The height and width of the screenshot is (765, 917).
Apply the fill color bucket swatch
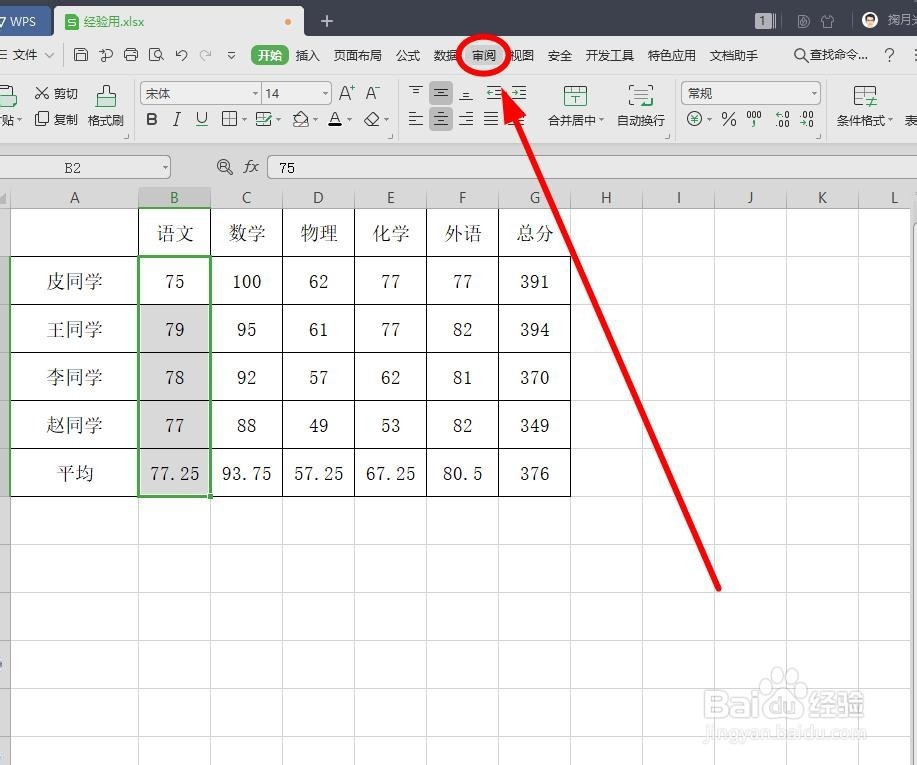[301, 119]
